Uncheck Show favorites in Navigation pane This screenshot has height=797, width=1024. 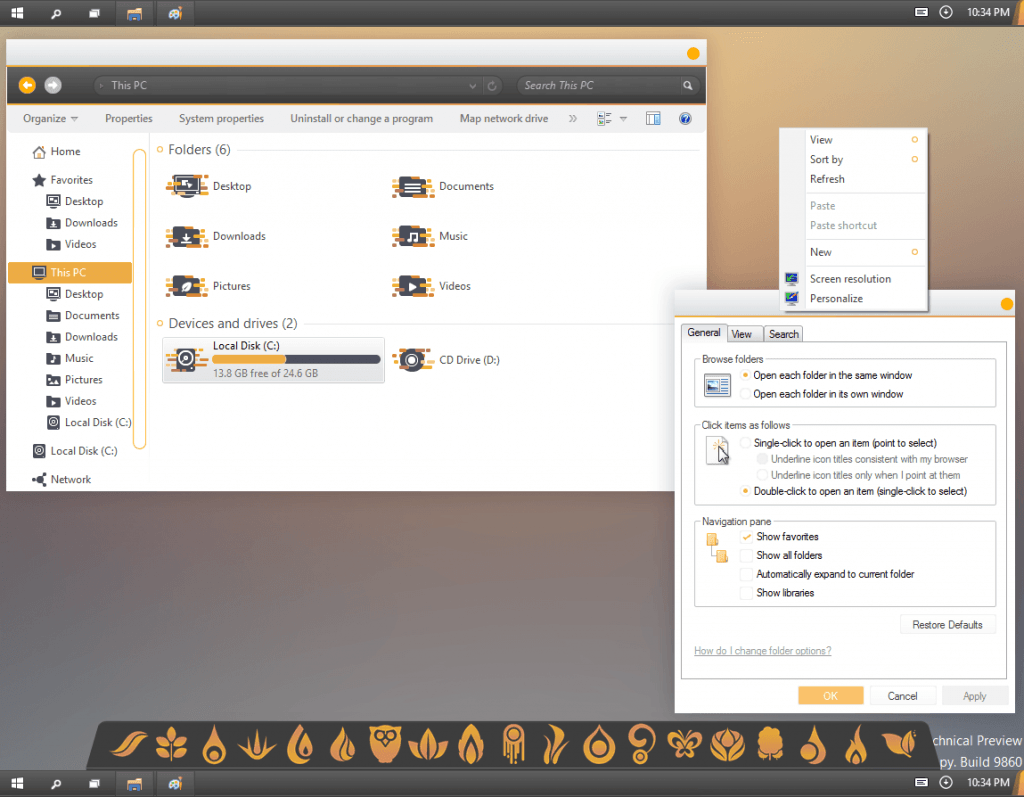point(746,536)
